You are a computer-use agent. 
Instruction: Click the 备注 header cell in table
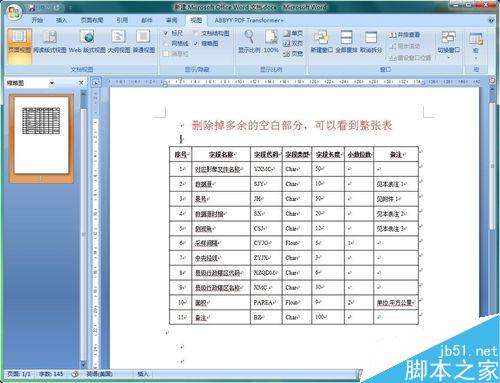click(x=396, y=154)
